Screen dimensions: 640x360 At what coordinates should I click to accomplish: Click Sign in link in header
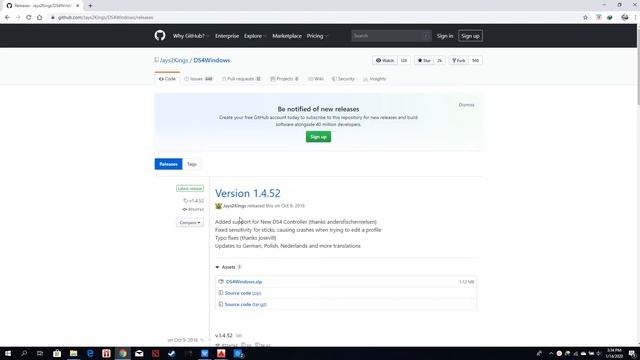[x=445, y=36]
